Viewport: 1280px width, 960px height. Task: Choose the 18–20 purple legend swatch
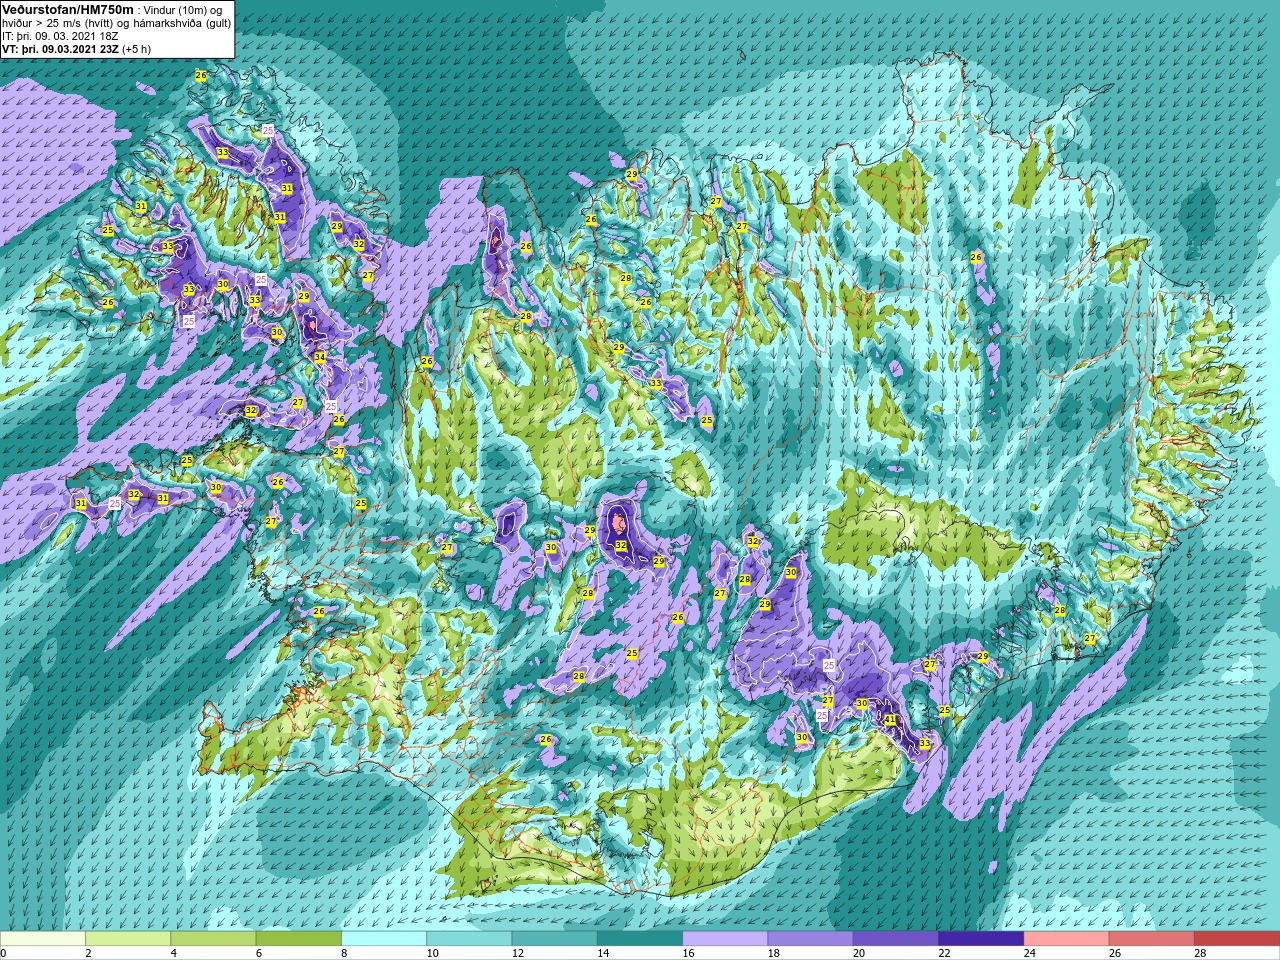pyautogui.click(x=810, y=939)
